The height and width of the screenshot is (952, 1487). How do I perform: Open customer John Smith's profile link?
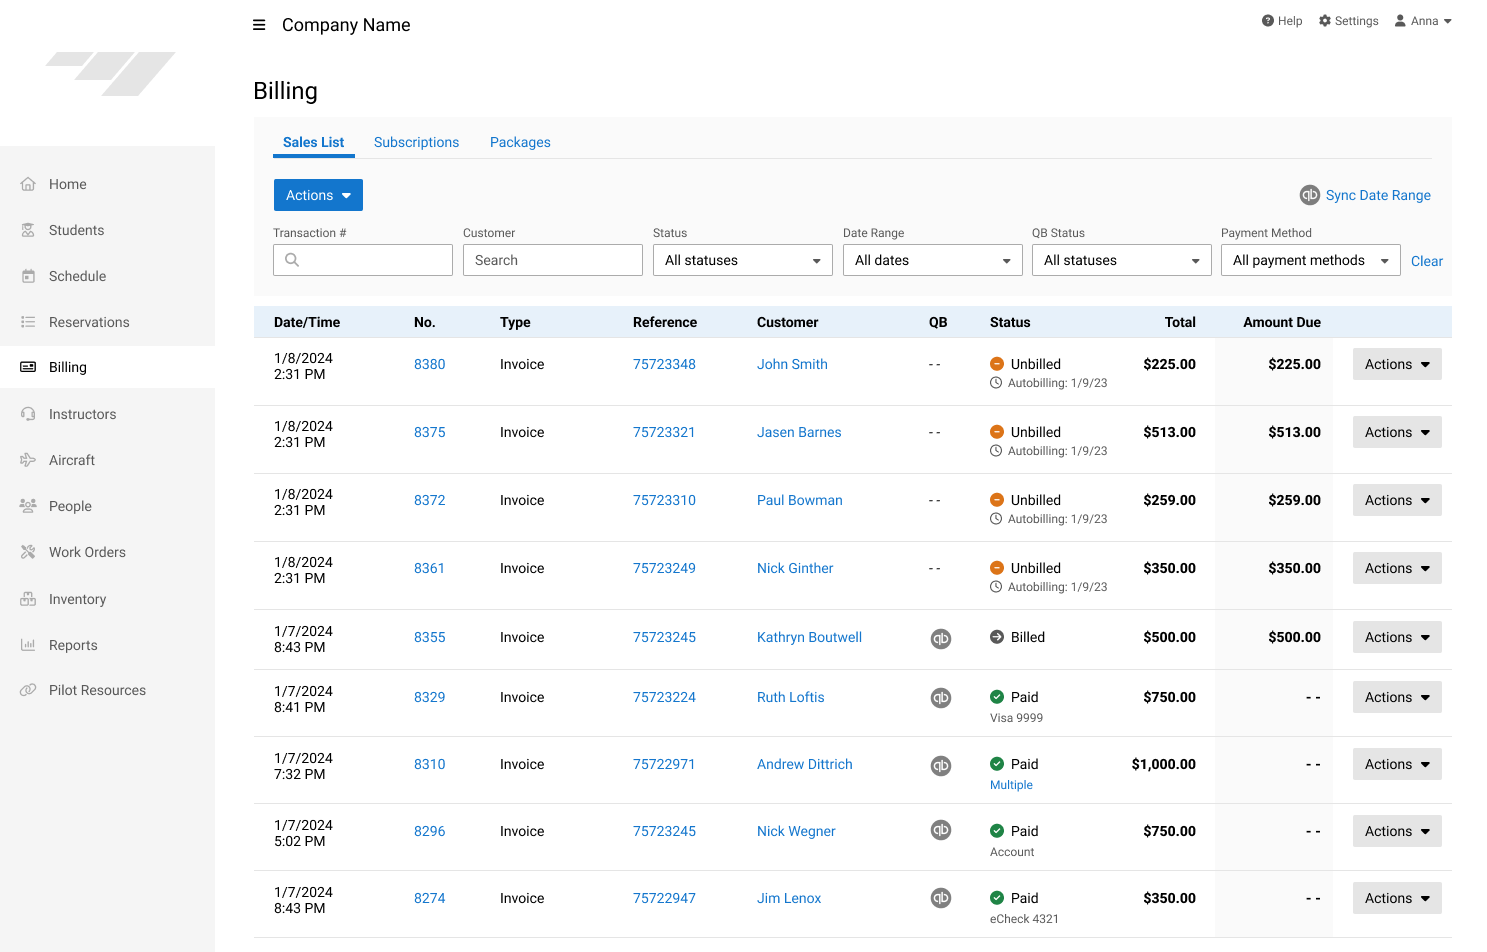coord(792,364)
